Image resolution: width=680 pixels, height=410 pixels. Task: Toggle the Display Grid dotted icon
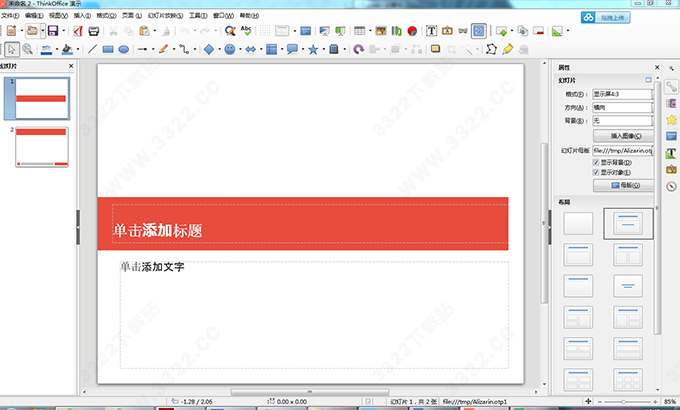coord(265,31)
